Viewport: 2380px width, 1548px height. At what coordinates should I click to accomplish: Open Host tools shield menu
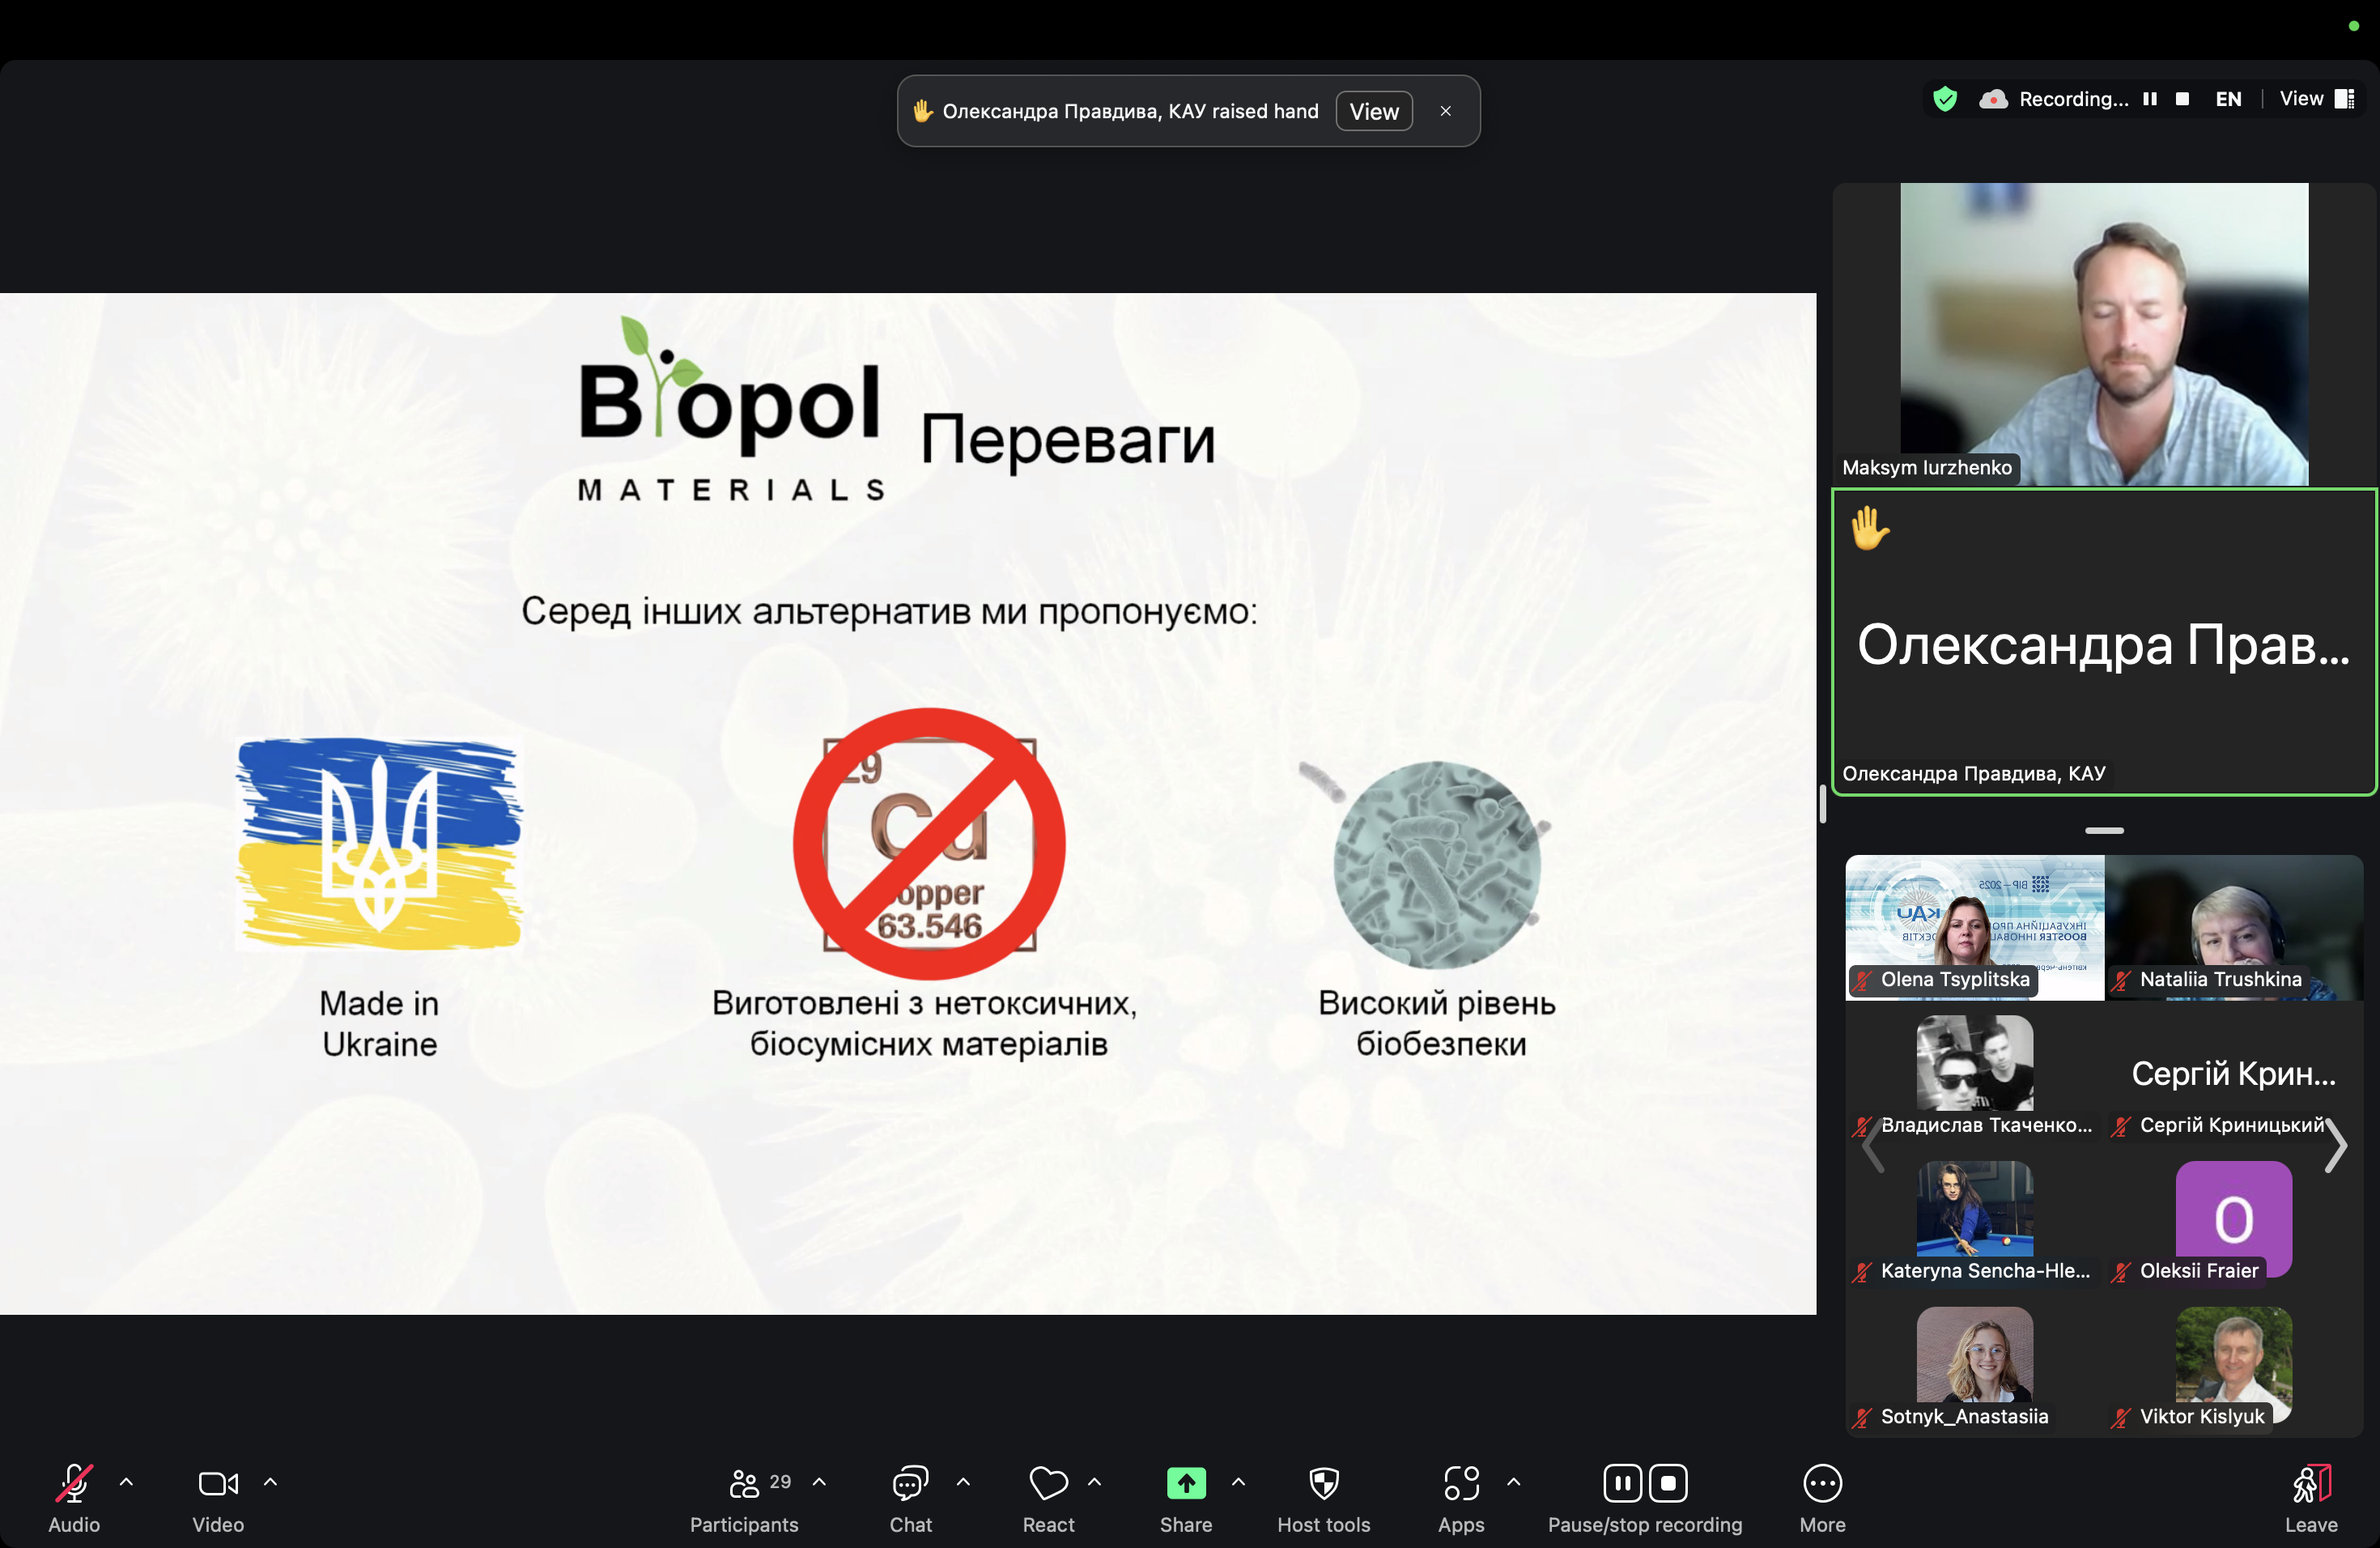pos(1323,1497)
